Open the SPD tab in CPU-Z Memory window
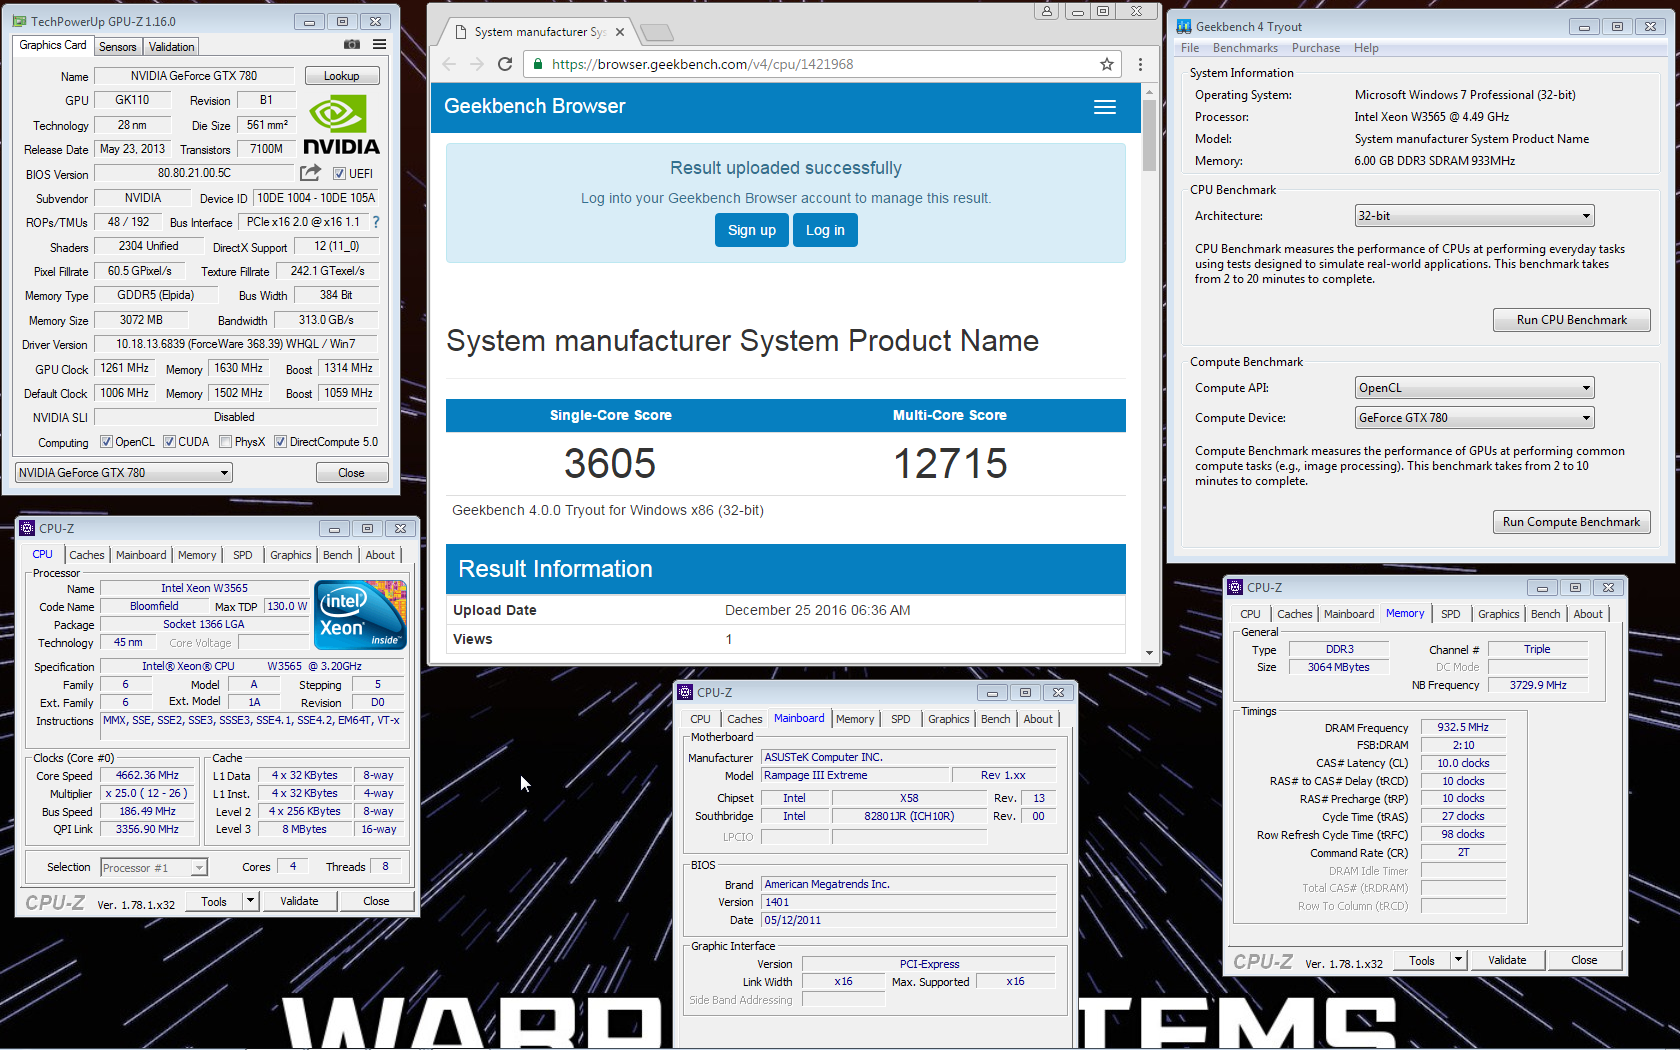The width and height of the screenshot is (1680, 1050). point(1451,614)
